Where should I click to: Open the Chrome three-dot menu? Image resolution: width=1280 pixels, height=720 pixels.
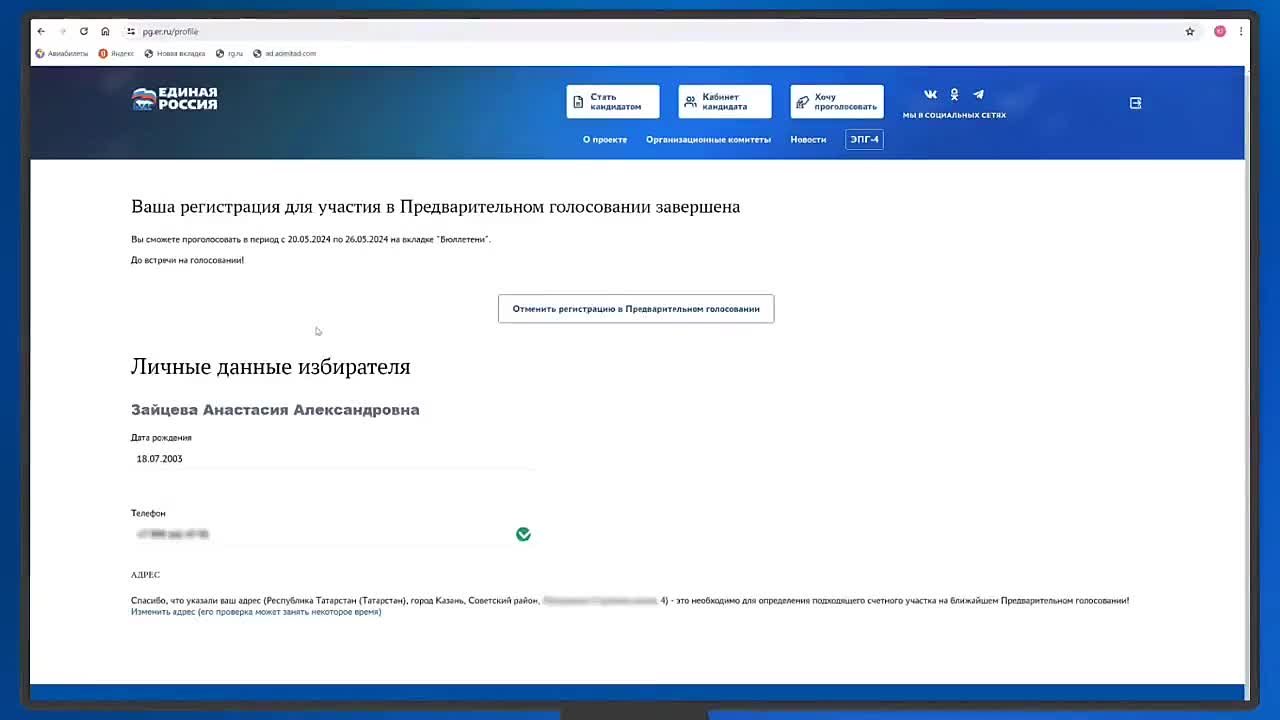1241,32
